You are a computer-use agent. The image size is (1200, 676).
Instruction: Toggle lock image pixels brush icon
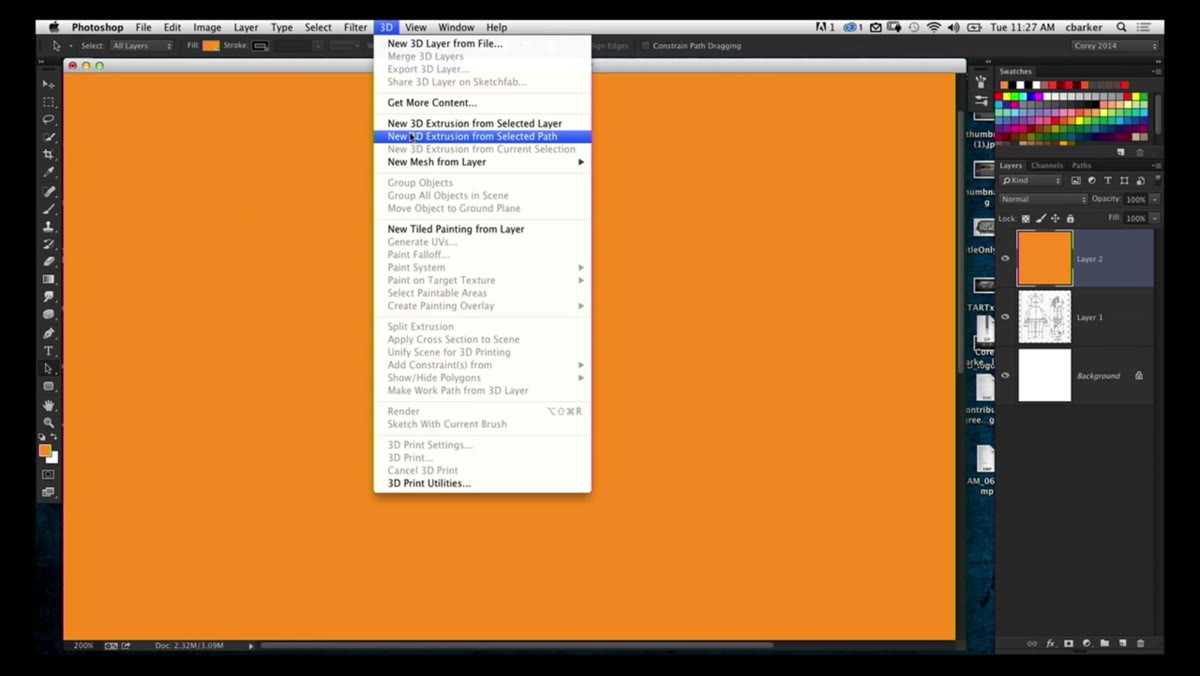tap(1041, 218)
